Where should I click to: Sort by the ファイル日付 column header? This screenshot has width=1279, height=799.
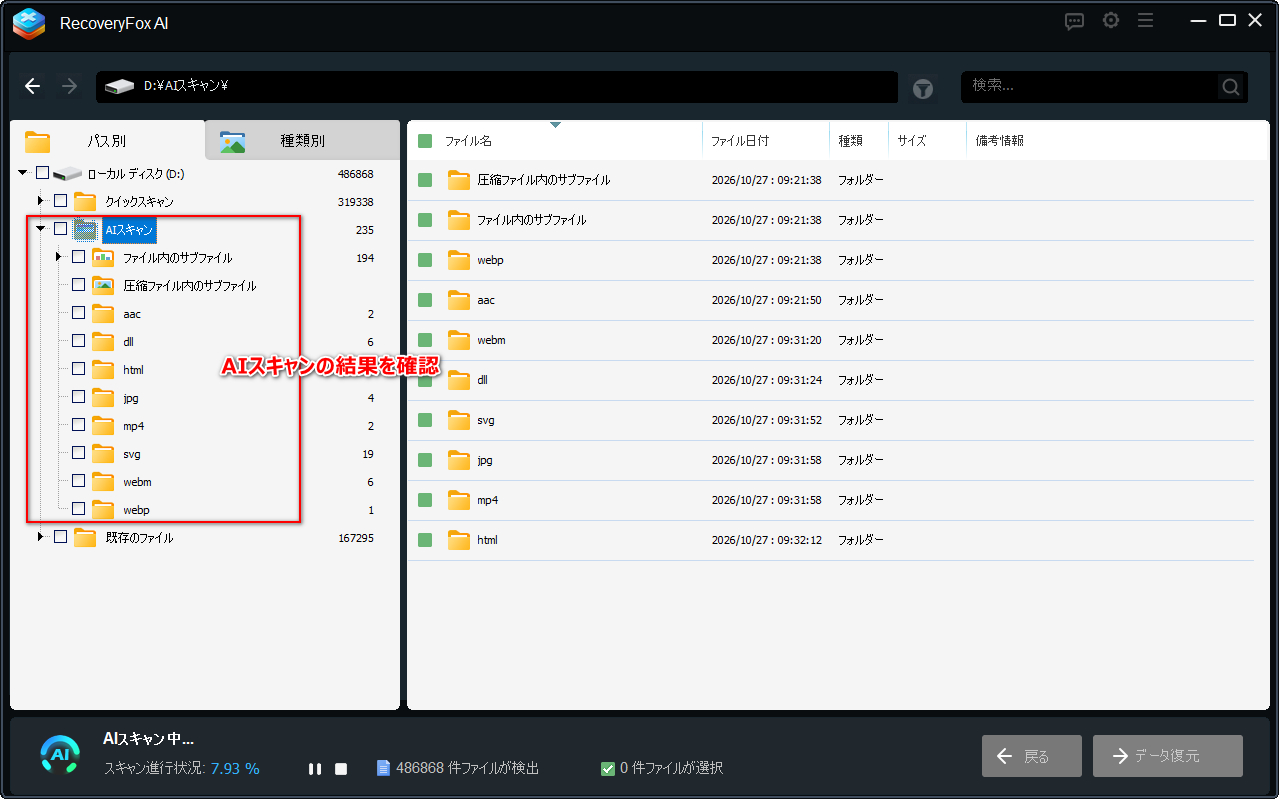740,141
